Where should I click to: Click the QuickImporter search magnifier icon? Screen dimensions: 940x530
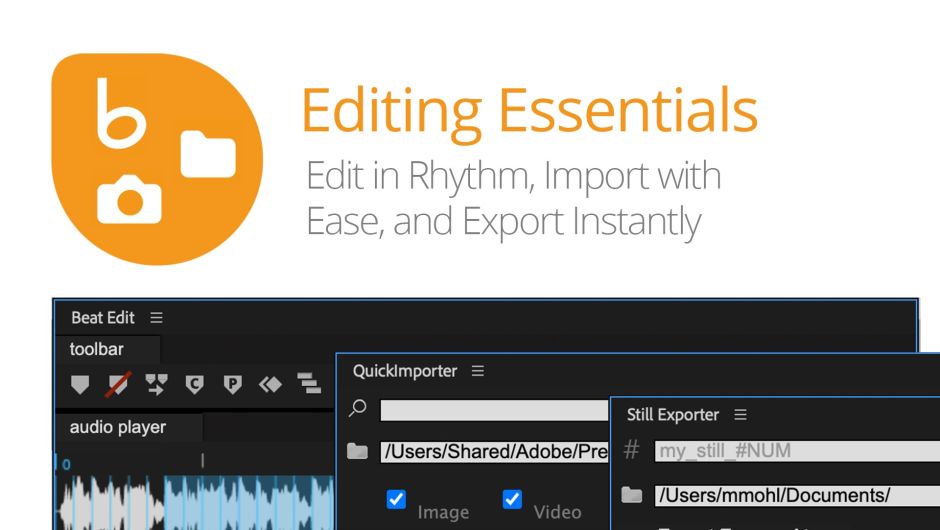click(x=358, y=409)
